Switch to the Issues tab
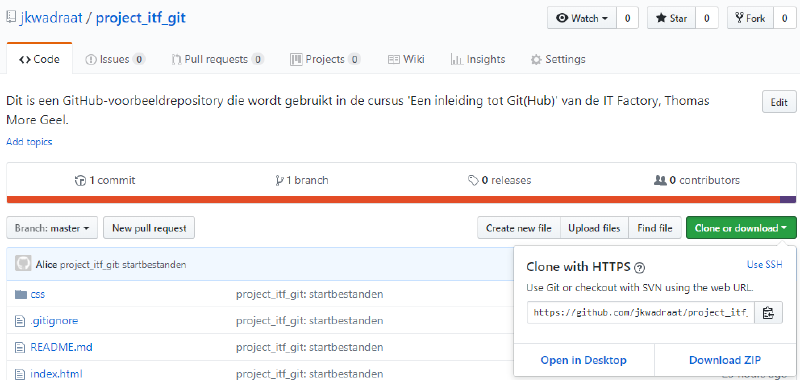The width and height of the screenshot is (800, 380). pos(115,59)
